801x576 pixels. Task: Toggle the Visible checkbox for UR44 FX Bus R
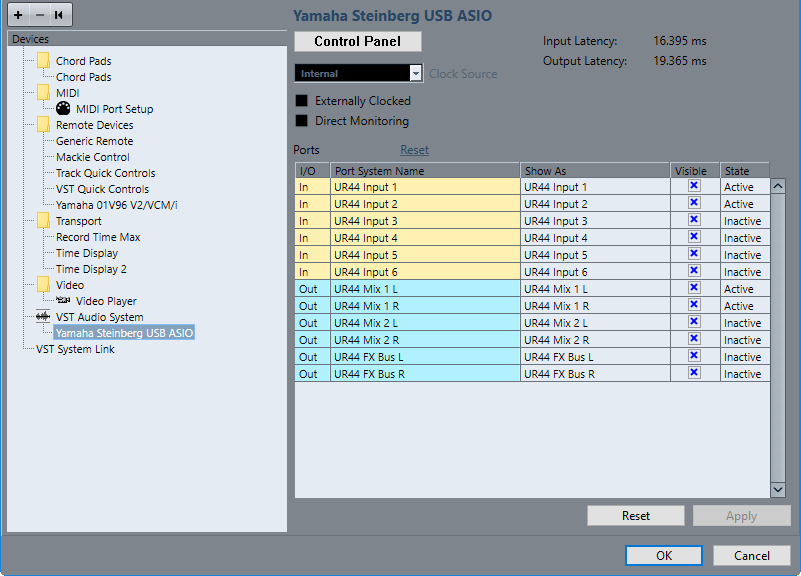tap(694, 373)
